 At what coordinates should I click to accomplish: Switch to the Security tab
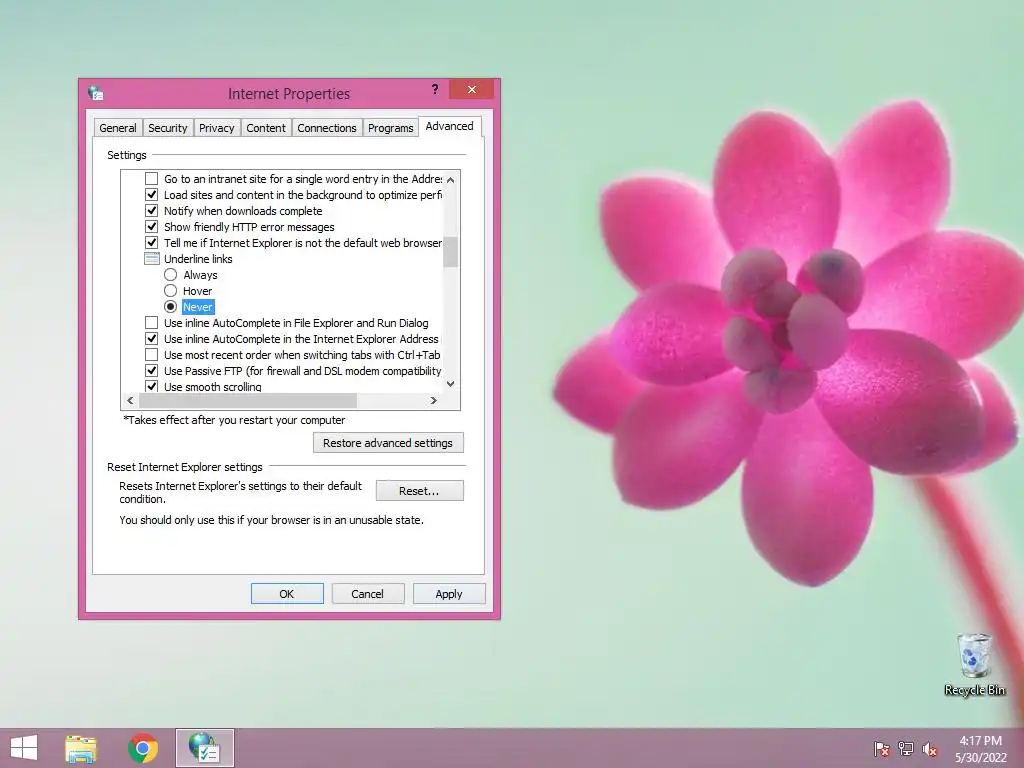coord(168,128)
